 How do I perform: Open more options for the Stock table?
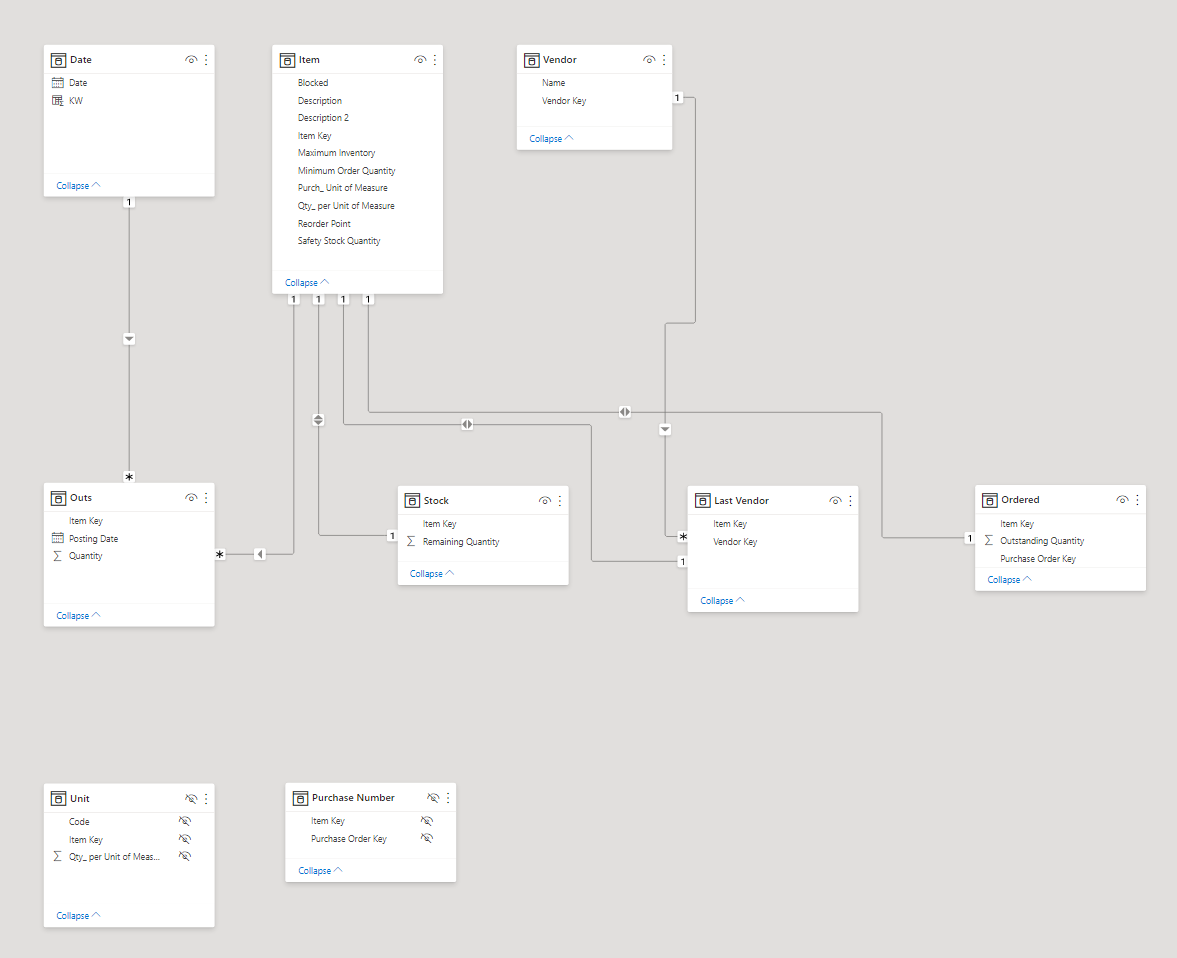click(x=560, y=501)
